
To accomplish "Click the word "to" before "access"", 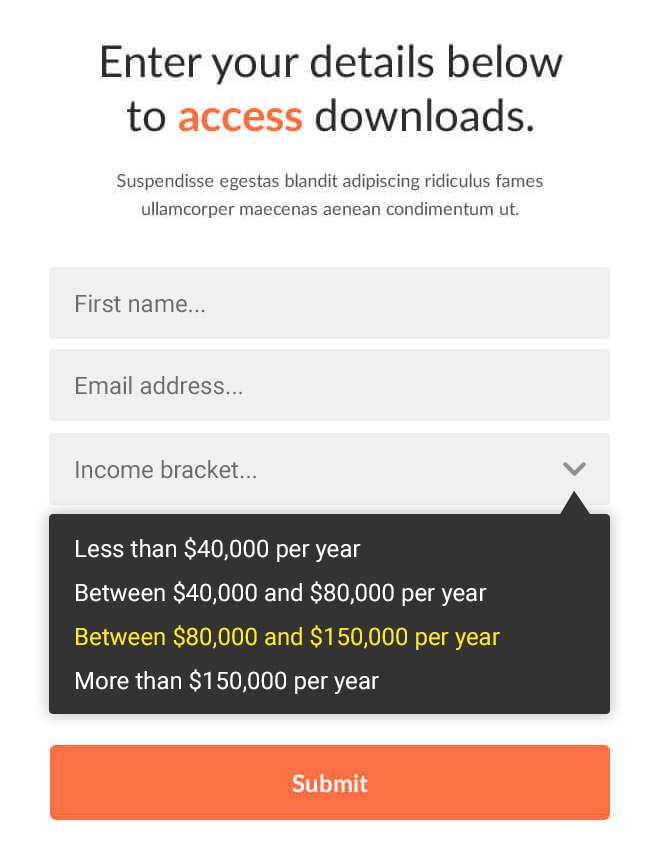I will coord(146,117).
